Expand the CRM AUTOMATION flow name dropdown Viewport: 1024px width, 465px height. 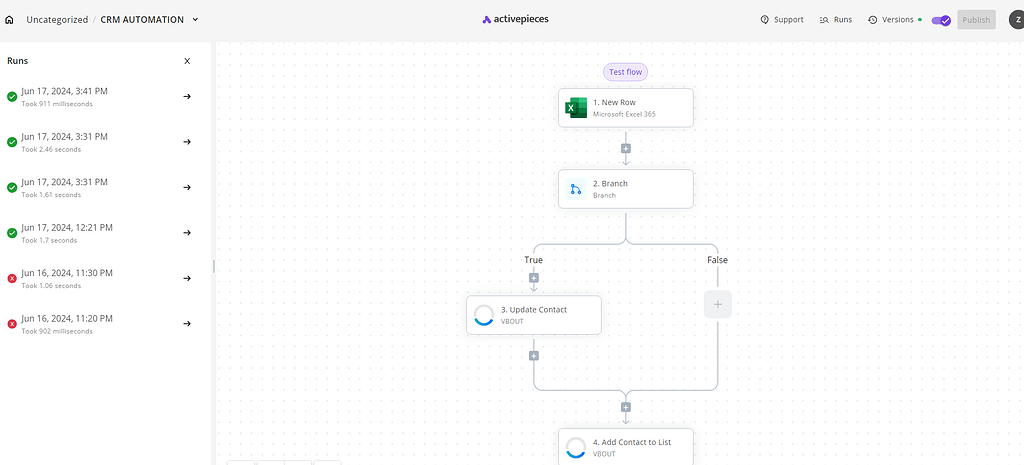(x=195, y=19)
